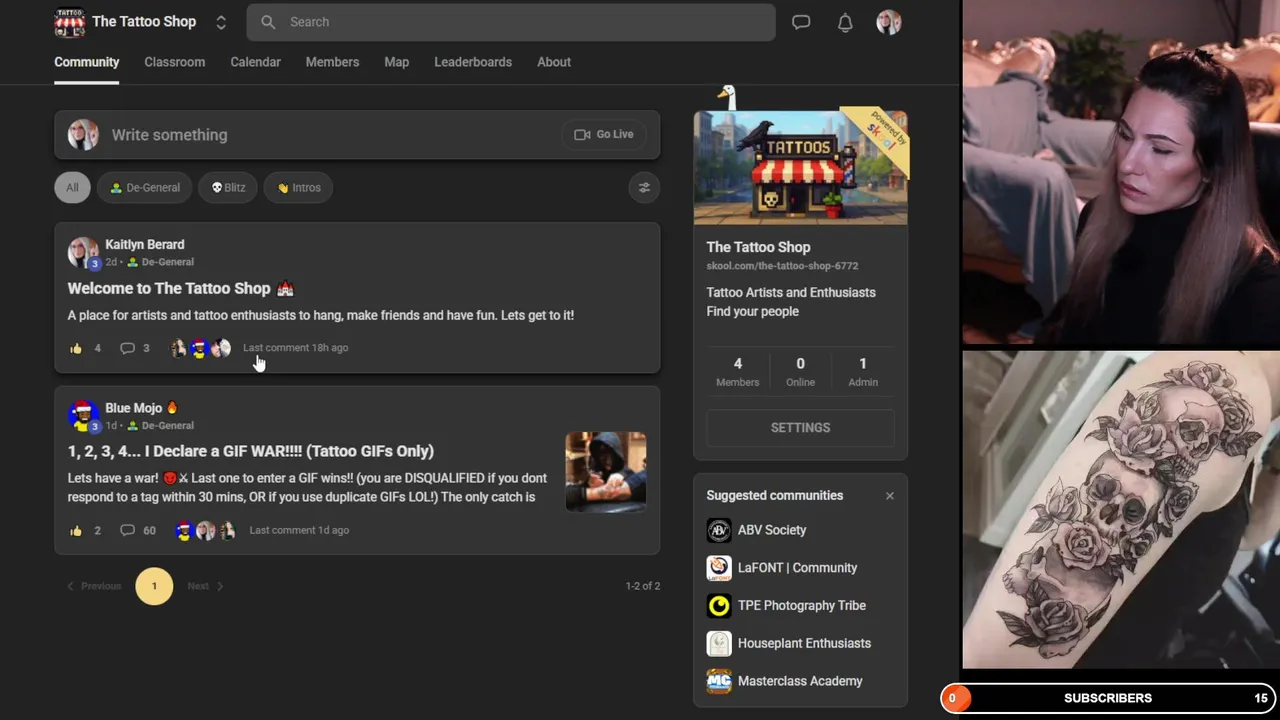Filter posts by De-General category
Screen dimensions: 1280x720
coord(145,187)
